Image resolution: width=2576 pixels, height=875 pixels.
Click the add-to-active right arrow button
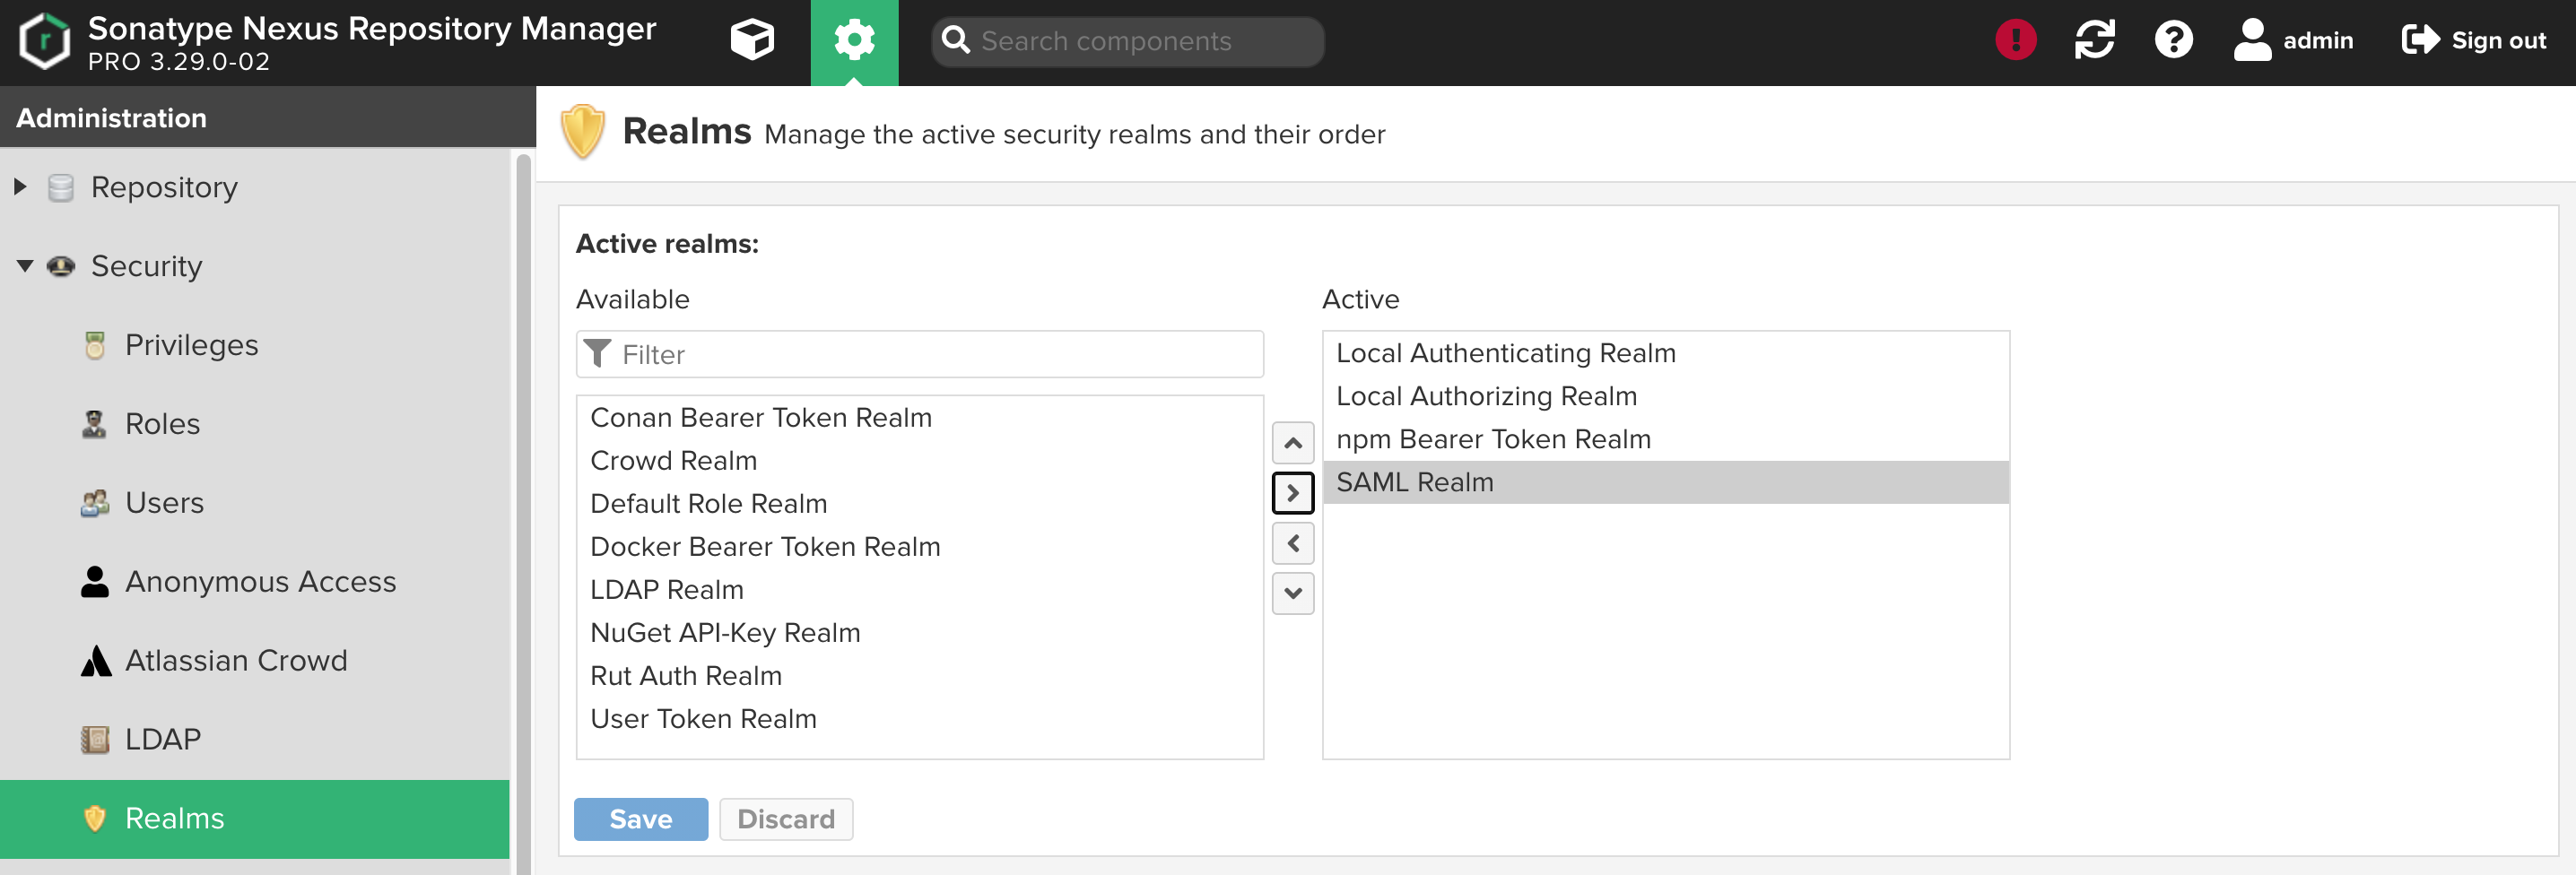tap(1292, 493)
